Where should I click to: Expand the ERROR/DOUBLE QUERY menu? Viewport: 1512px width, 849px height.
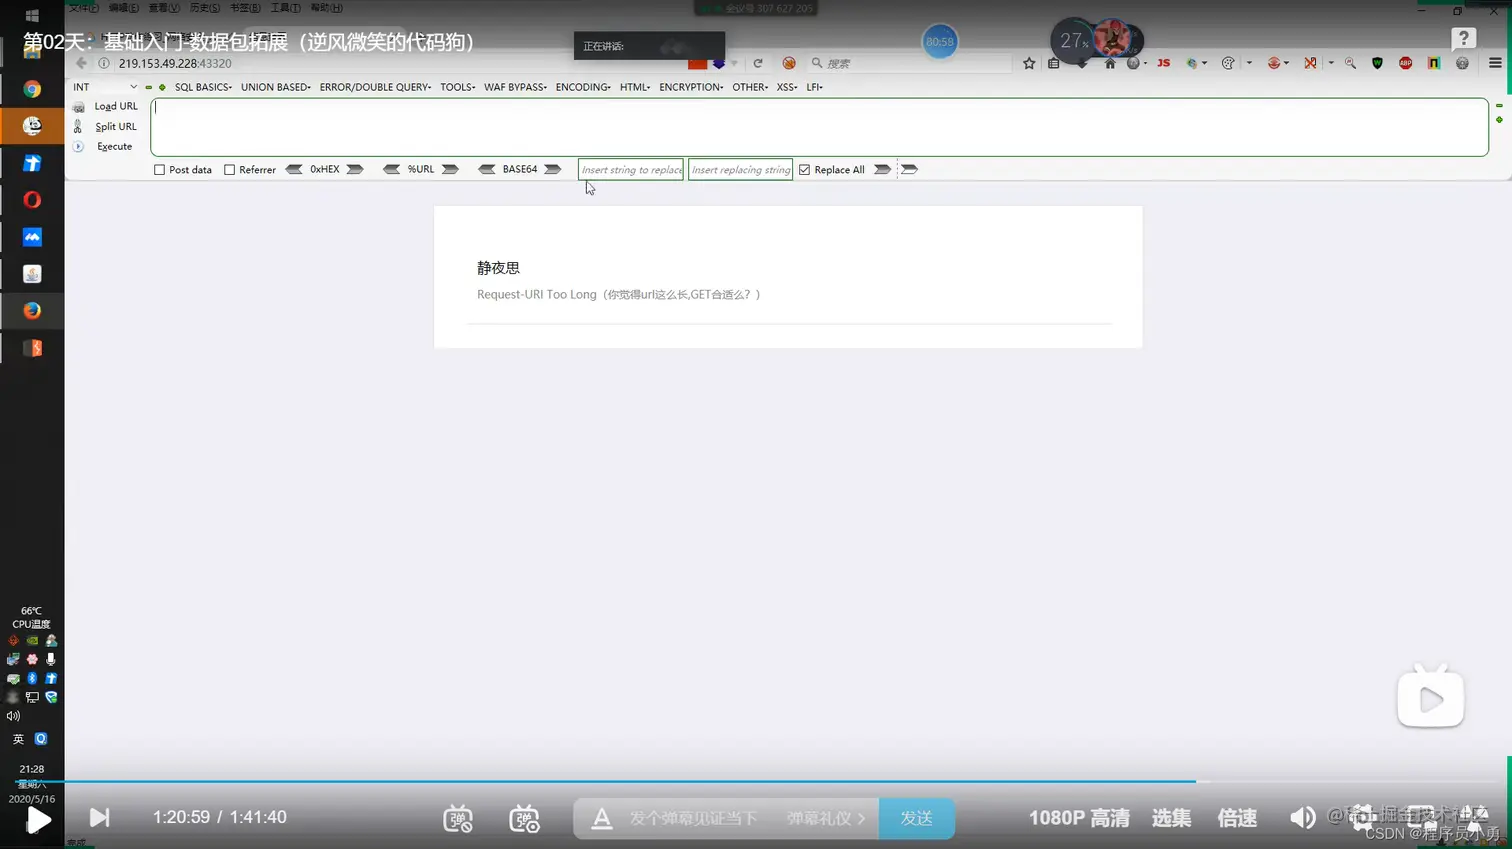375,87
